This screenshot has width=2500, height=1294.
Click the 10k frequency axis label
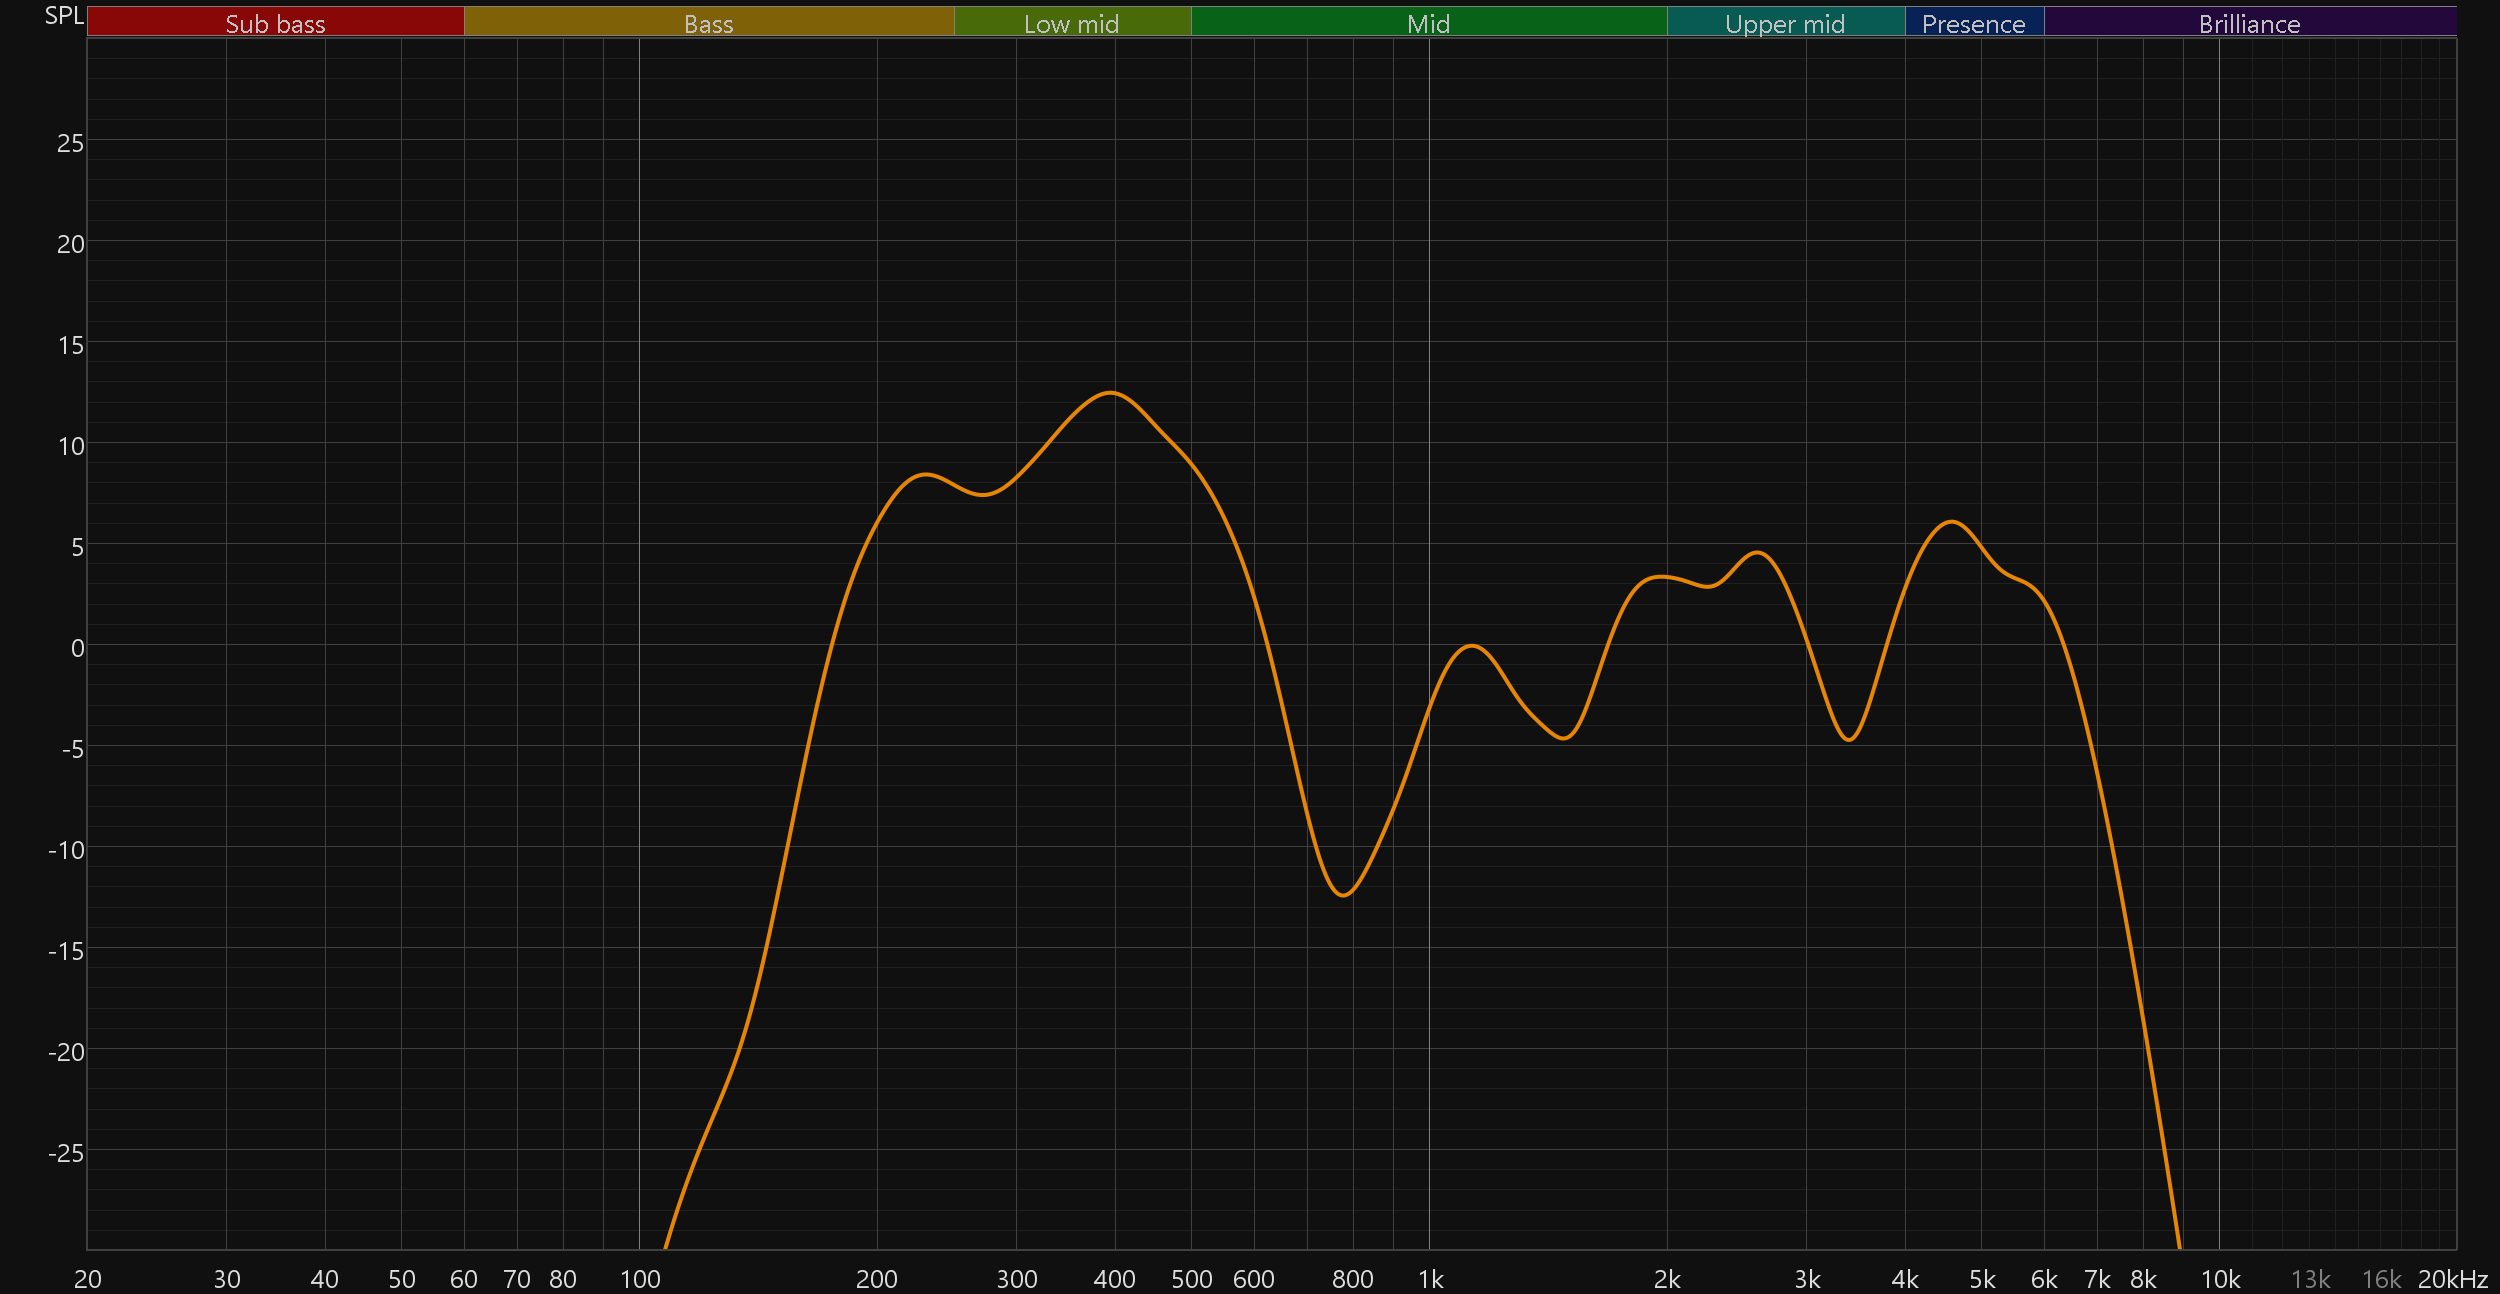[x=2220, y=1279]
